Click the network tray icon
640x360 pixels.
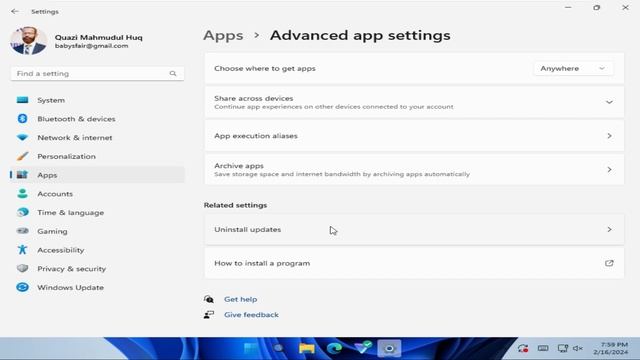click(x=563, y=348)
